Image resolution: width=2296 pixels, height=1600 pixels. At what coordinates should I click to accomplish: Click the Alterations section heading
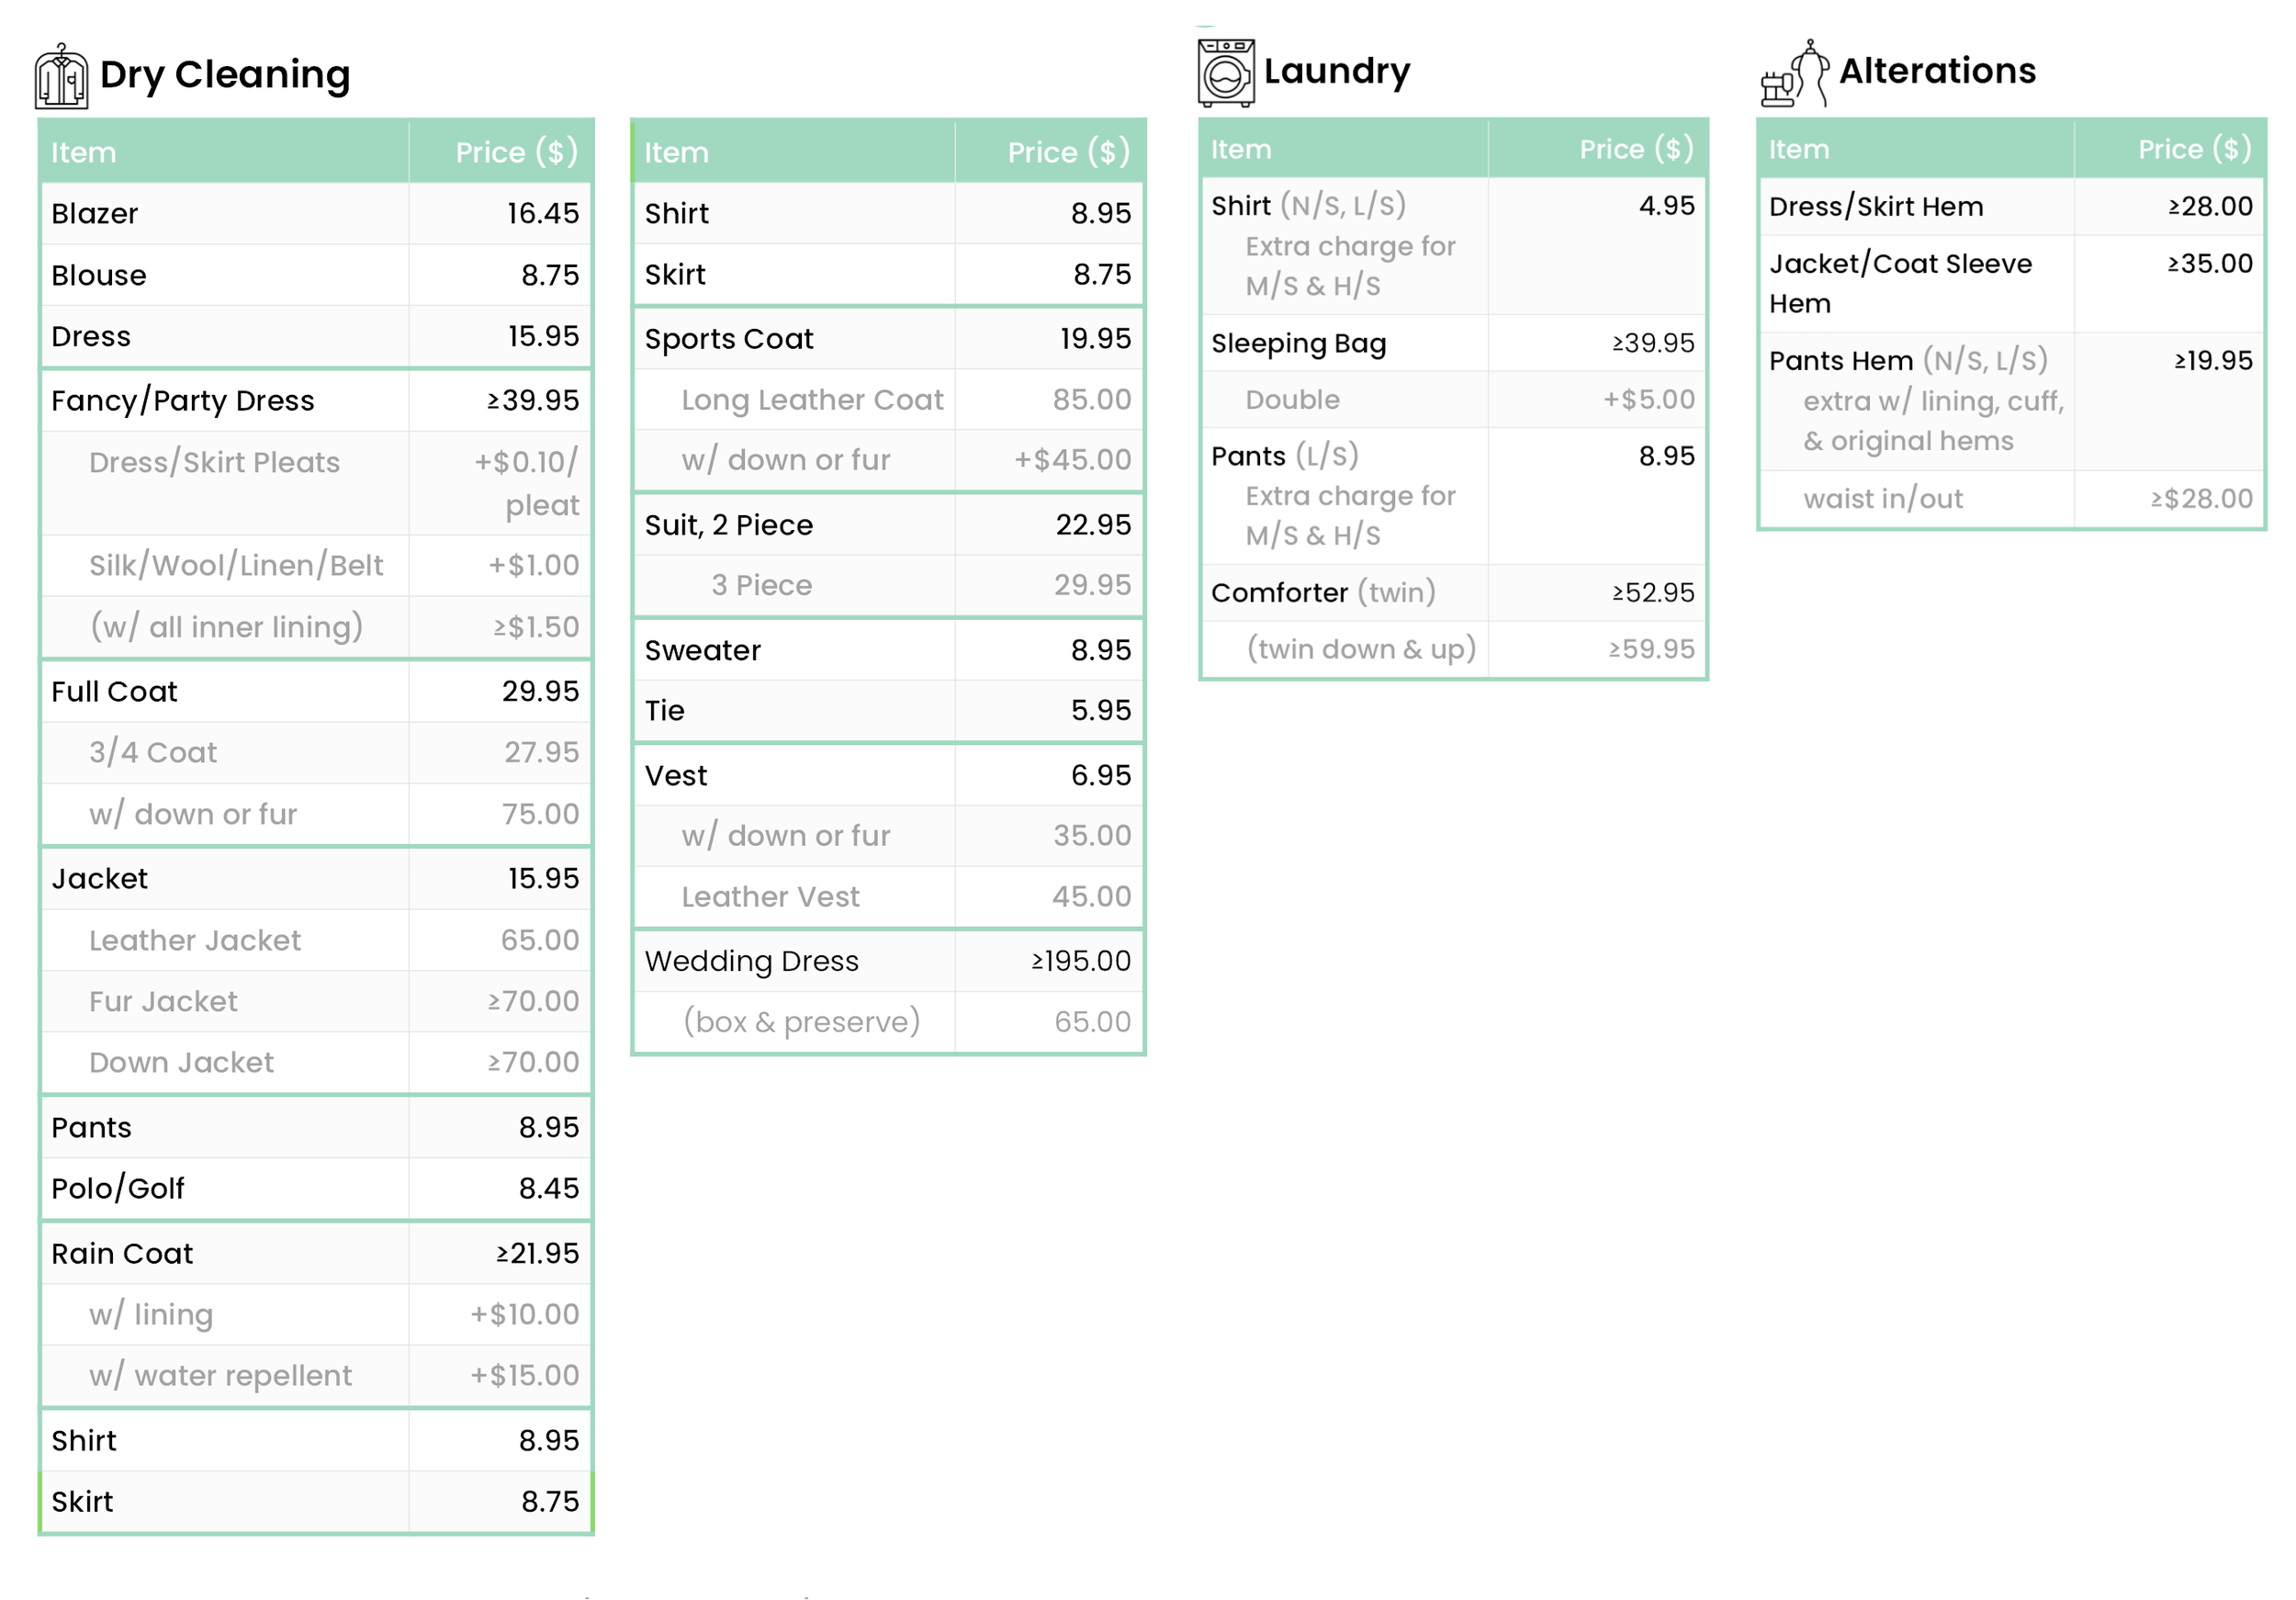coord(1936,71)
